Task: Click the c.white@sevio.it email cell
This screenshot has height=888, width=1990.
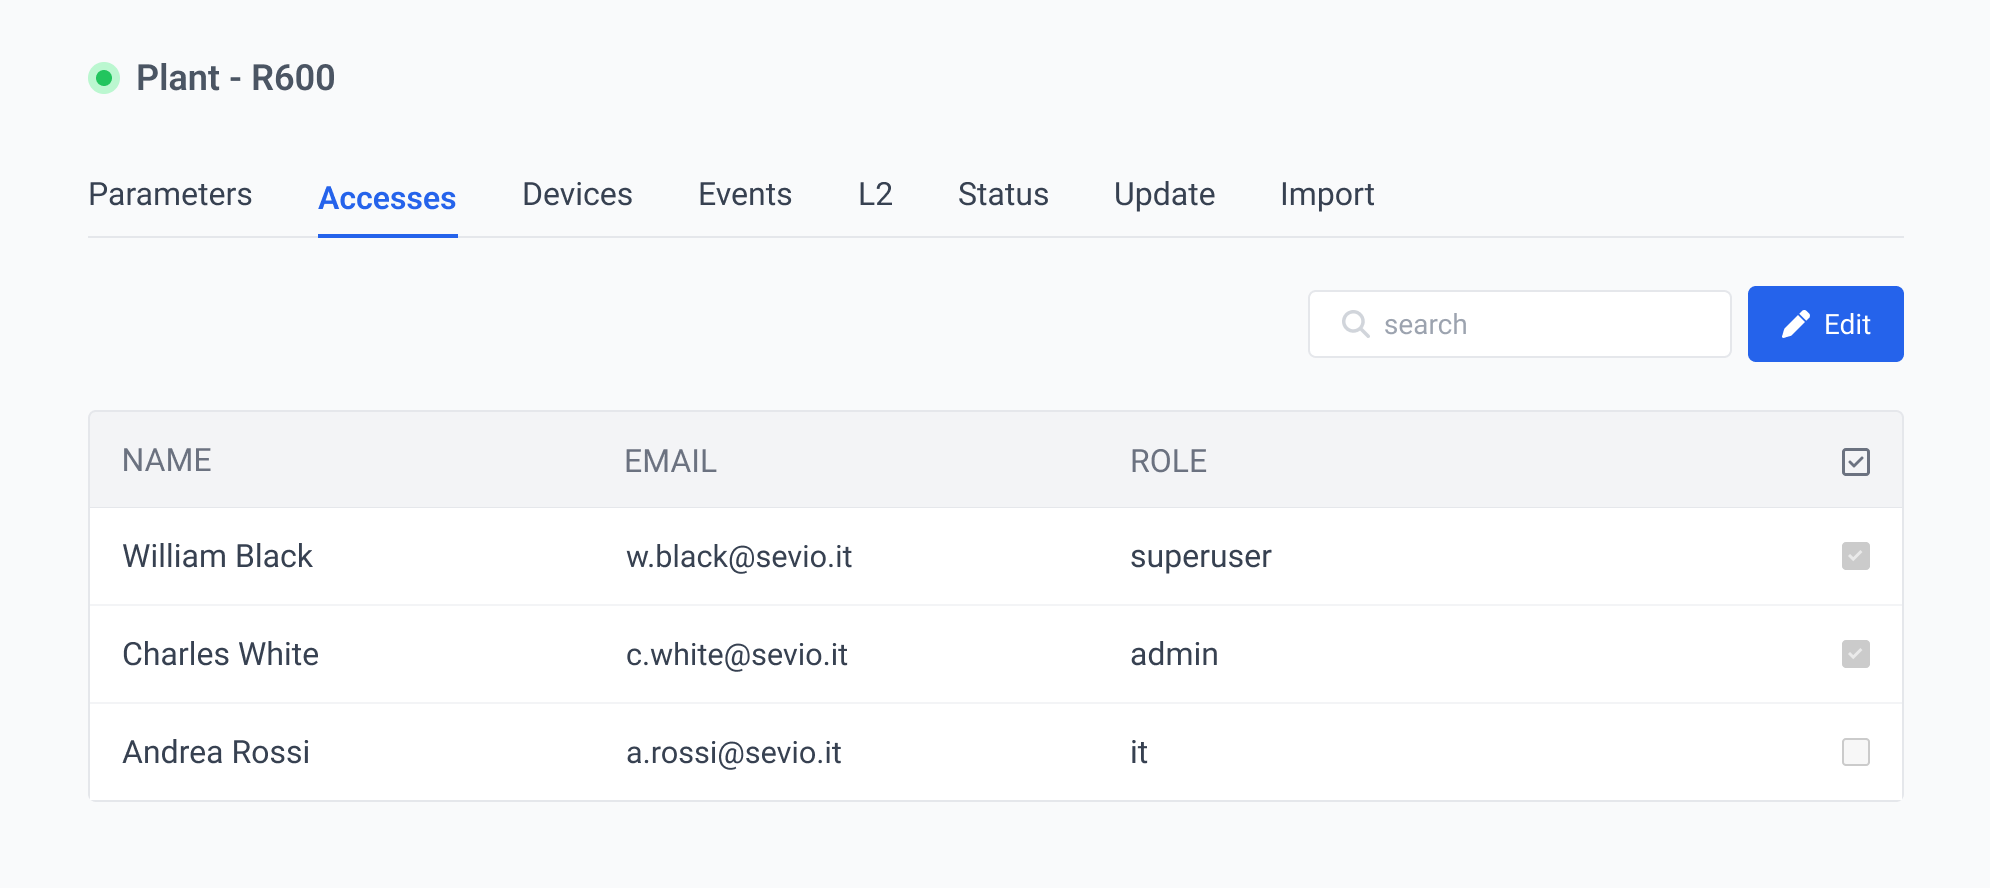Action: 736,654
